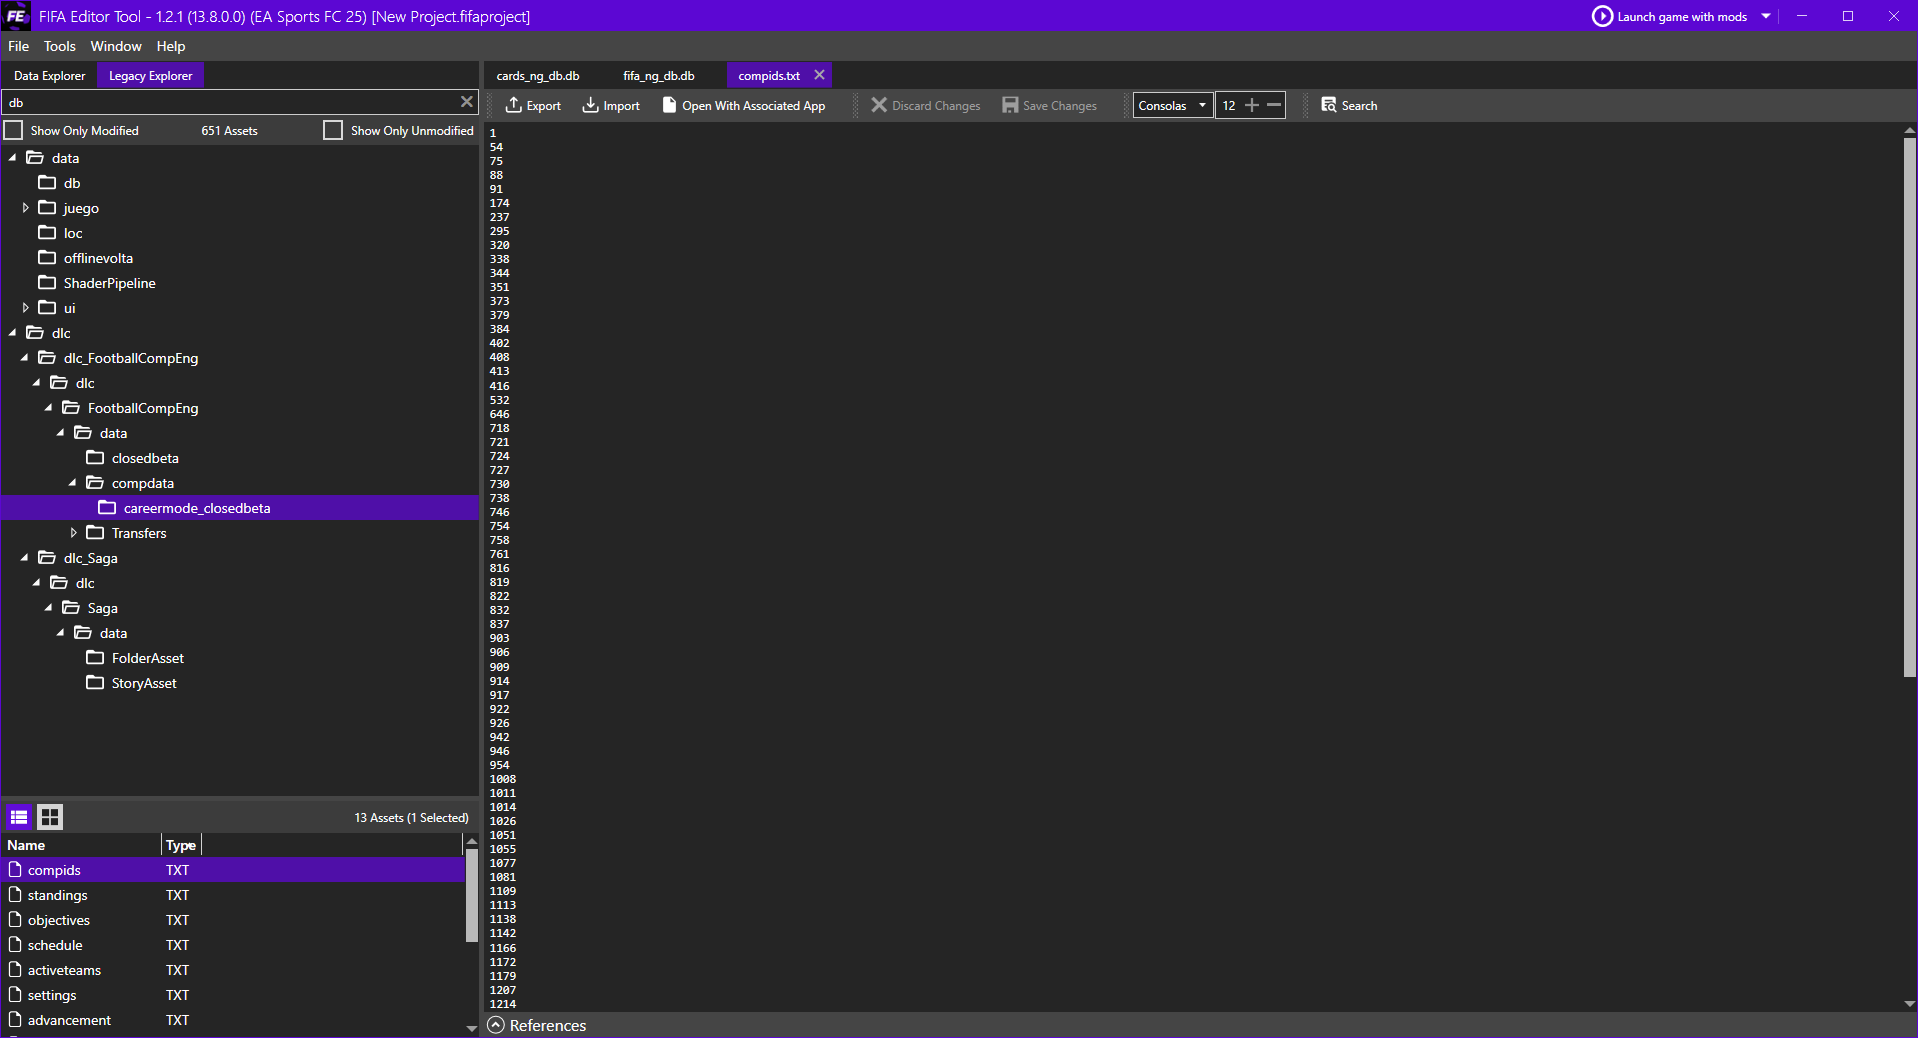The image size is (1918, 1038).
Task: Click the Import icon in toolbar
Action: pyautogui.click(x=590, y=105)
